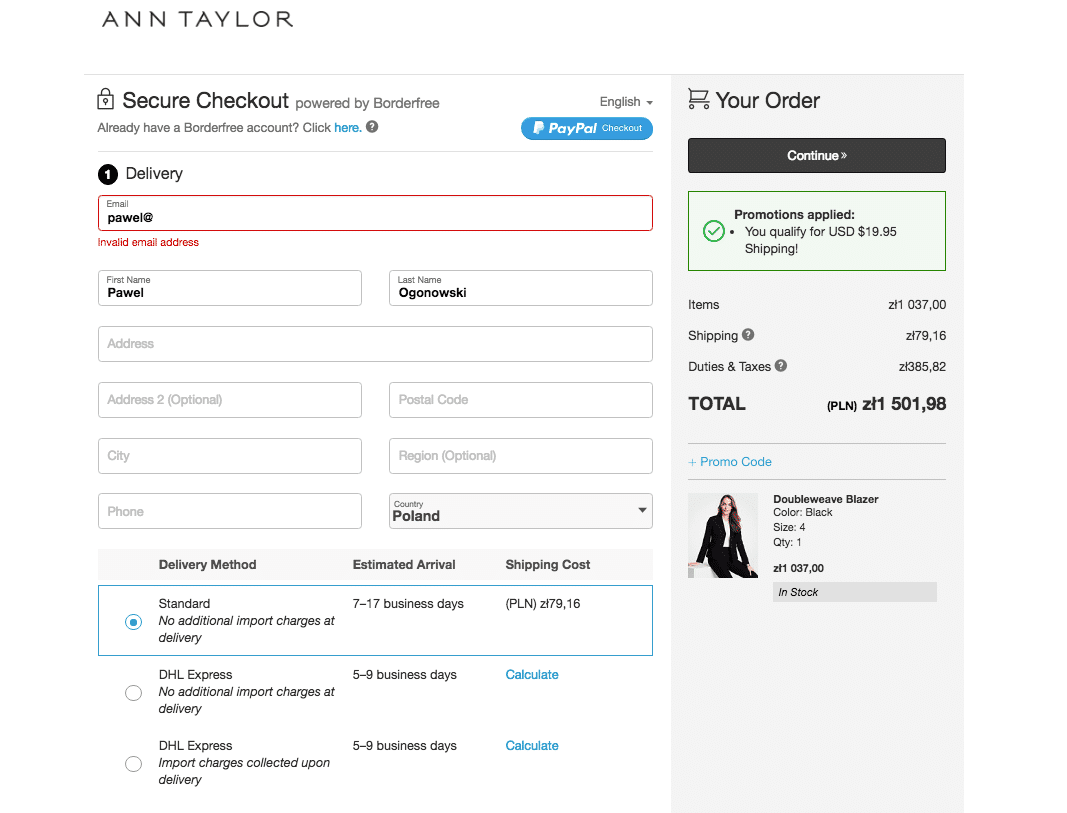Click the 'Delivery Method' column header
Viewport: 1067px width, 813px height.
pyautogui.click(x=208, y=565)
